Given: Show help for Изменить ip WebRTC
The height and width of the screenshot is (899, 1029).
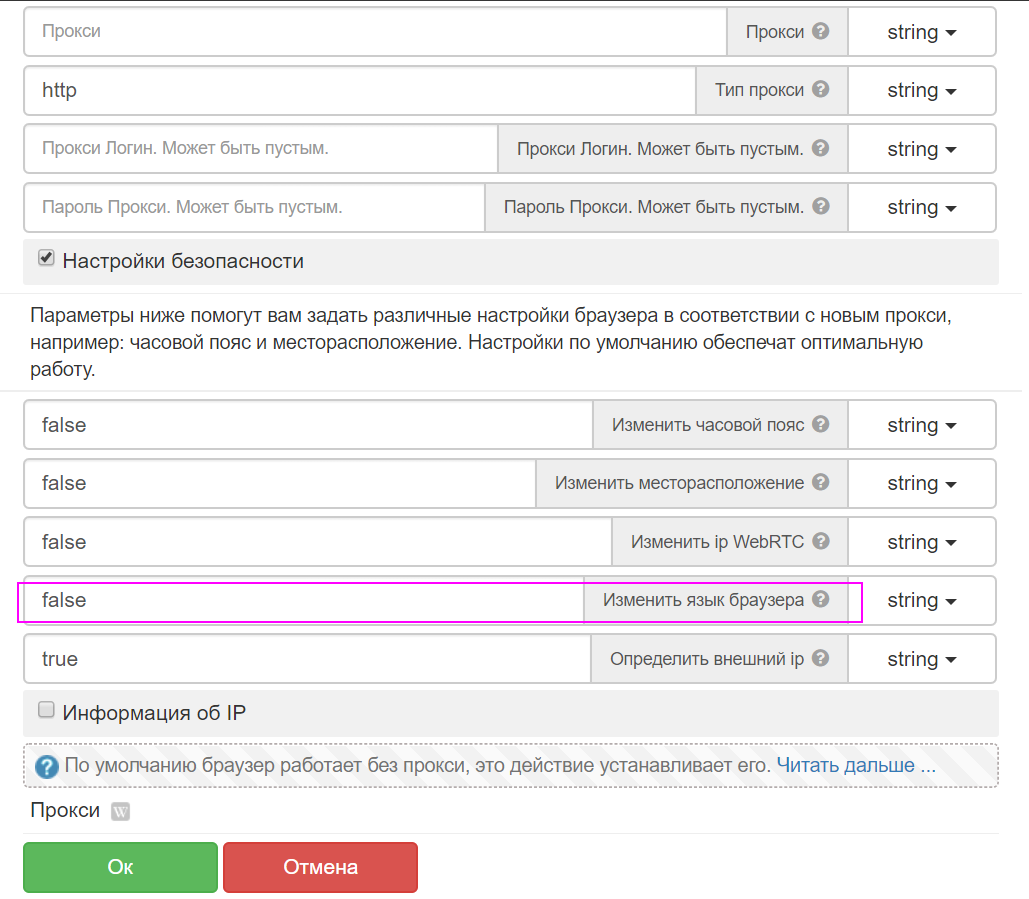Looking at the screenshot, I should (821, 542).
